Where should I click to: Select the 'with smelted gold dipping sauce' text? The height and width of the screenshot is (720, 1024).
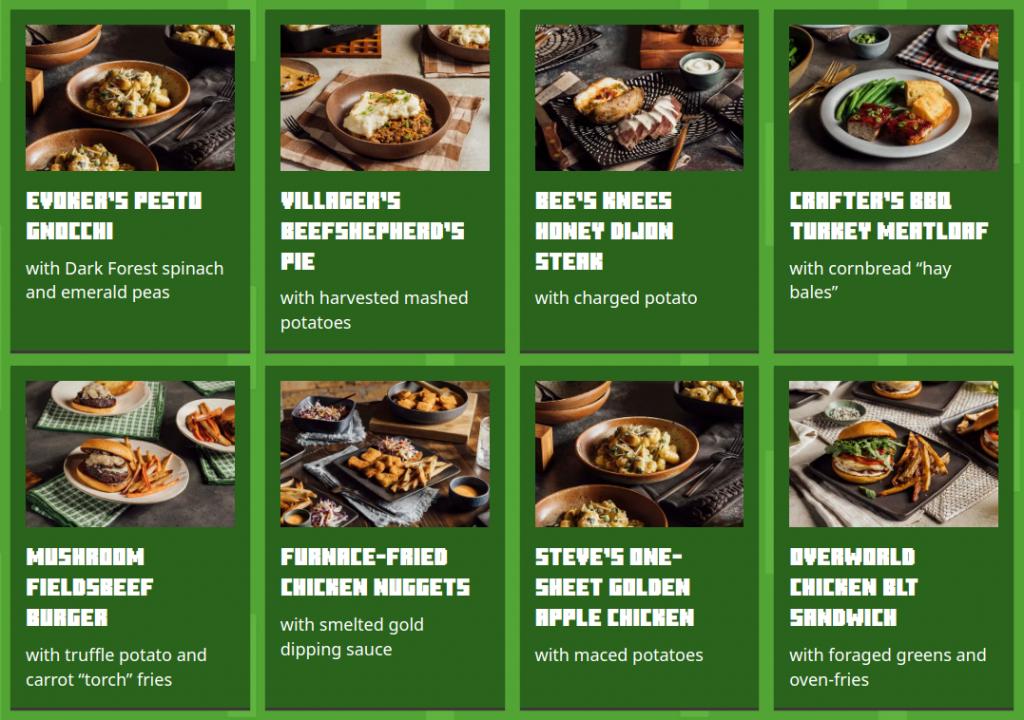(352, 637)
